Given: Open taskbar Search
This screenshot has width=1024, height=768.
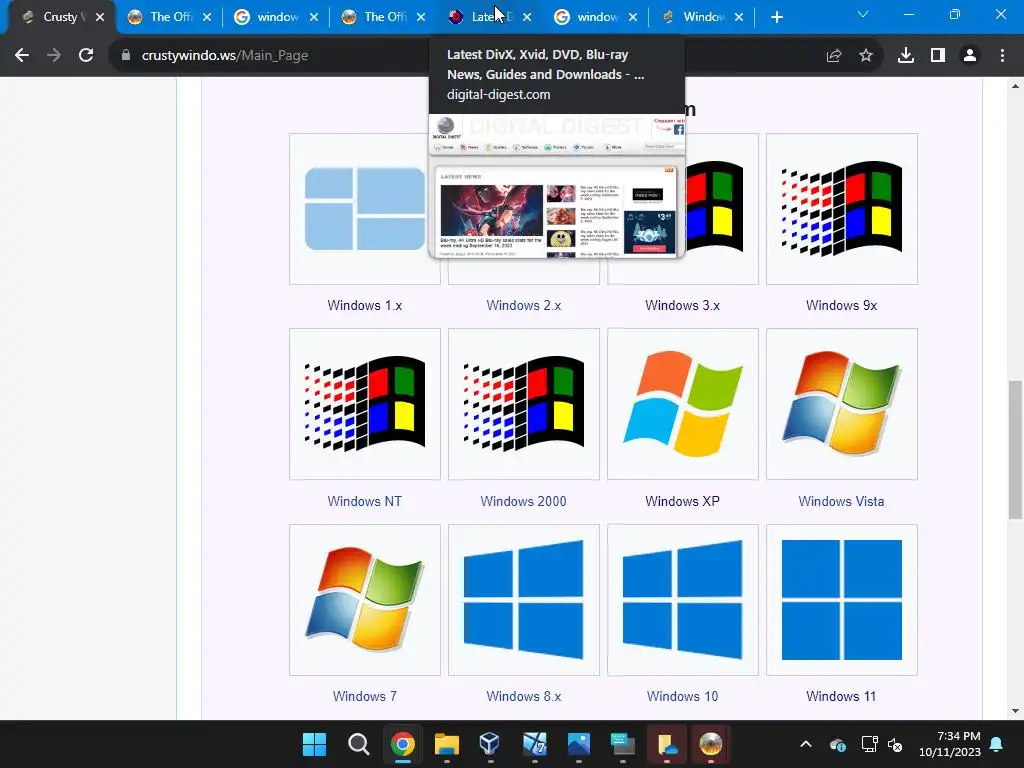Looking at the screenshot, I should (358, 744).
